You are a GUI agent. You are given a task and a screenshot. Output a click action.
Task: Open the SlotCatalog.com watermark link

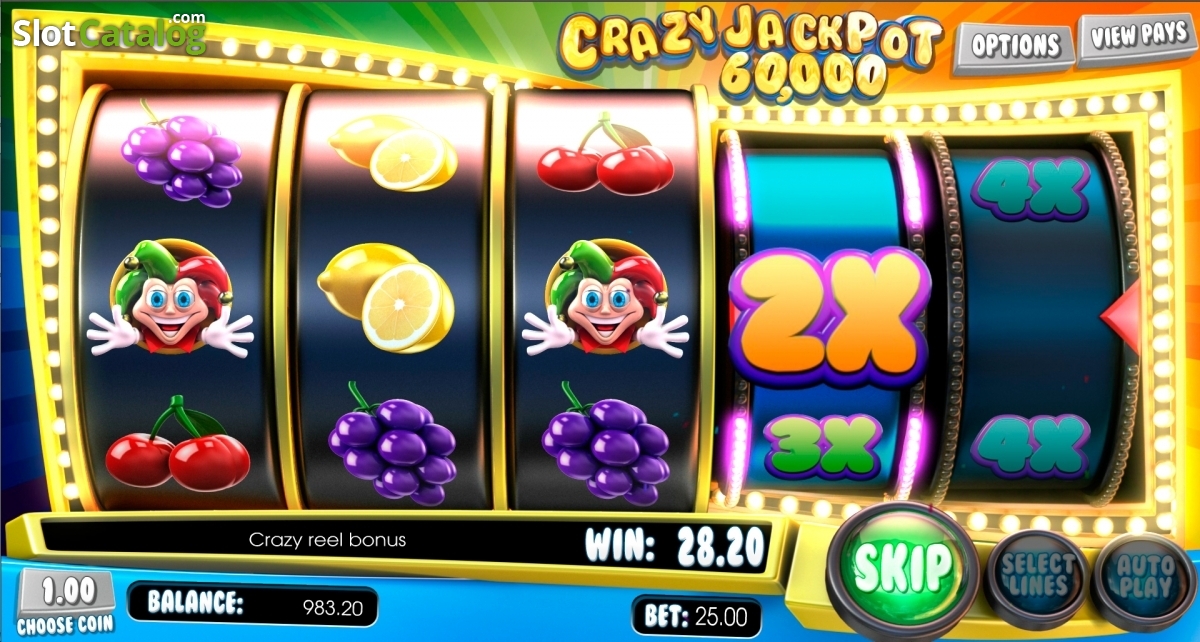click(x=110, y=33)
